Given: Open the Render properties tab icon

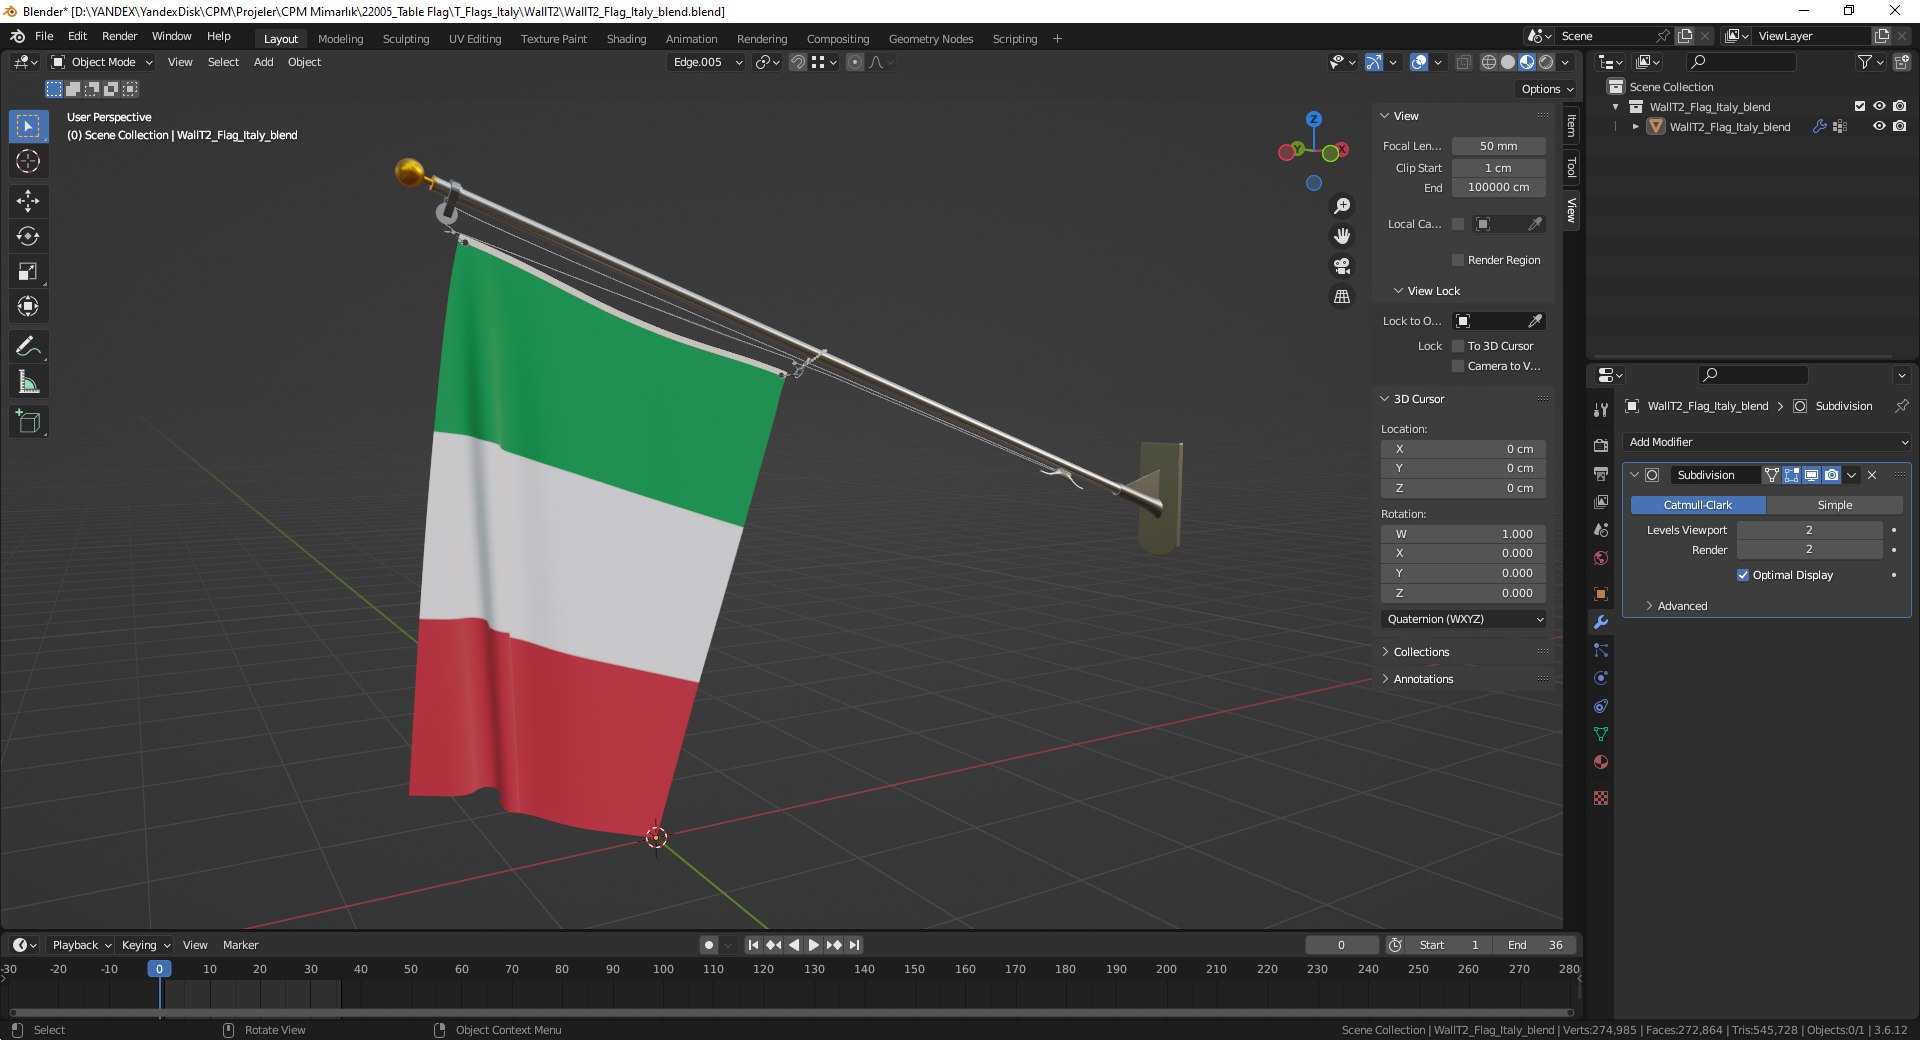Looking at the screenshot, I should 1601,446.
